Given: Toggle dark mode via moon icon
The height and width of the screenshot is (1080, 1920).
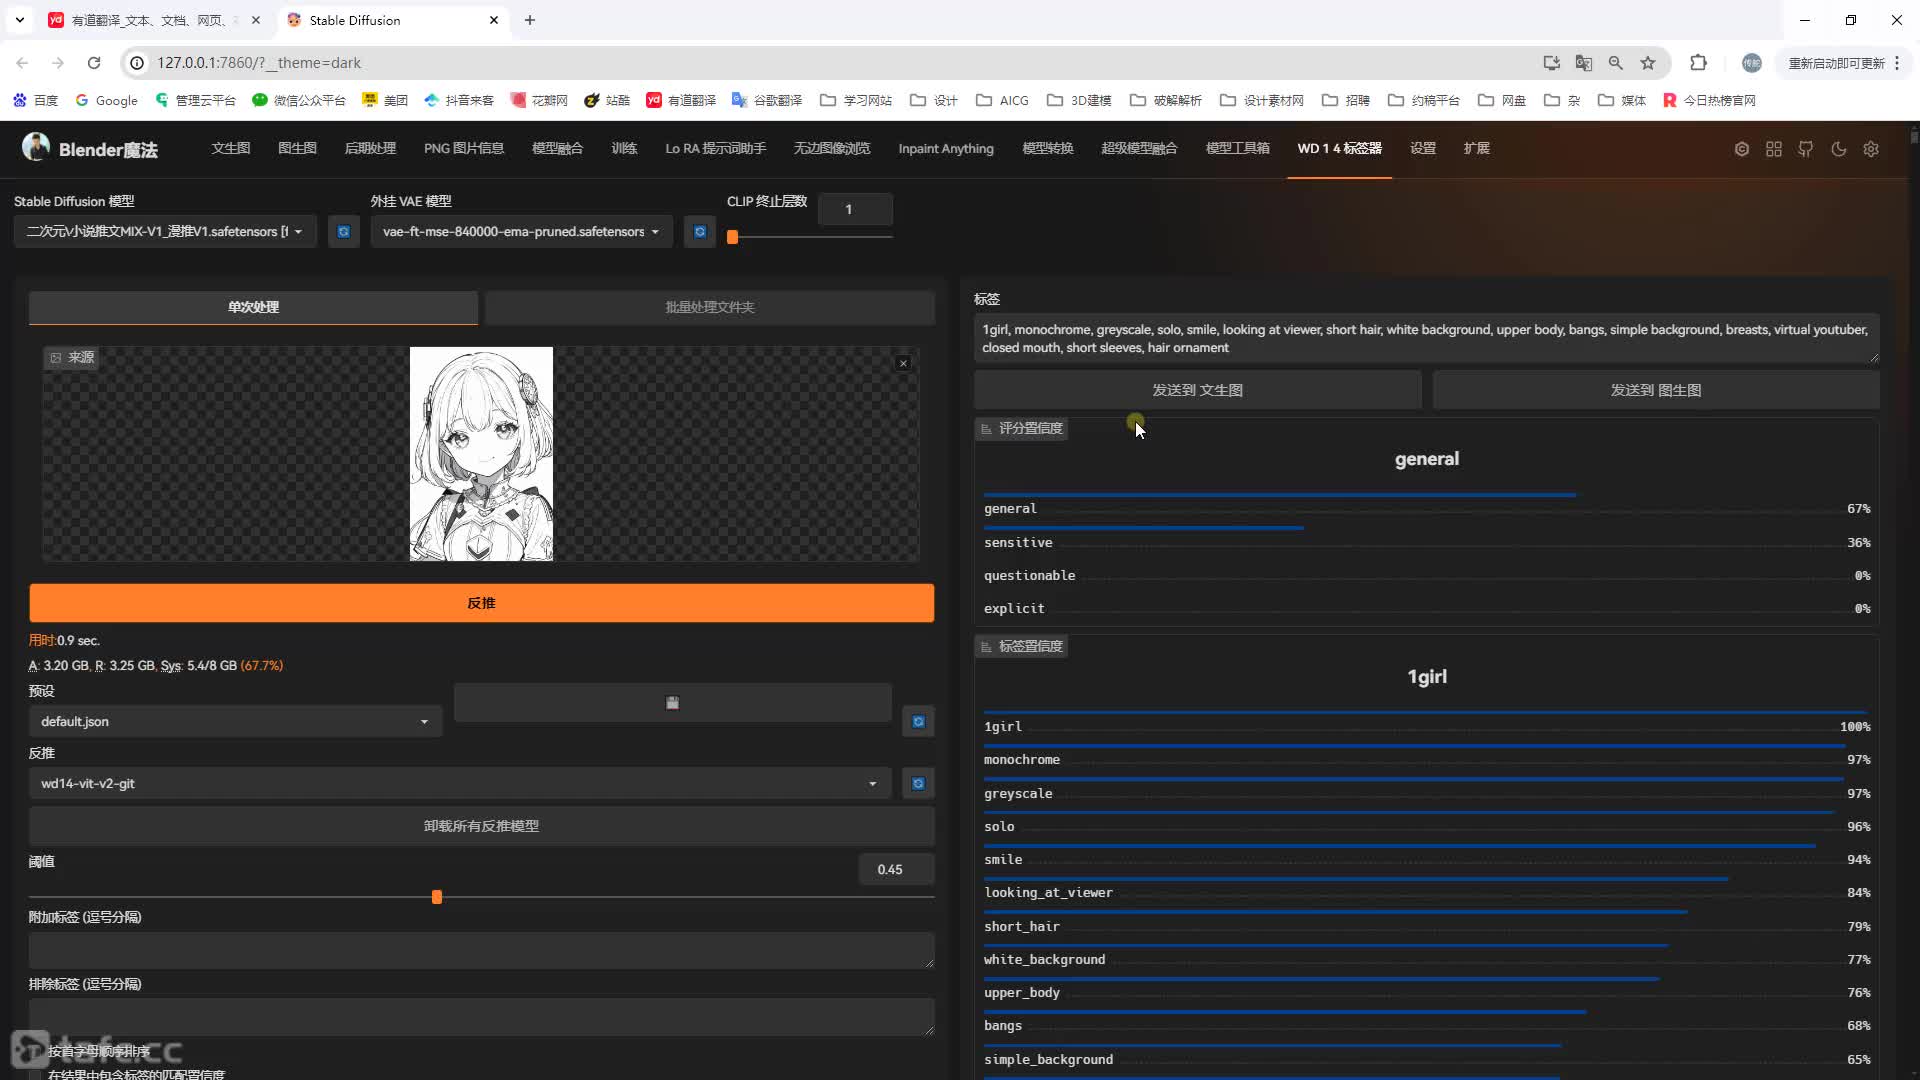Looking at the screenshot, I should (x=1839, y=149).
